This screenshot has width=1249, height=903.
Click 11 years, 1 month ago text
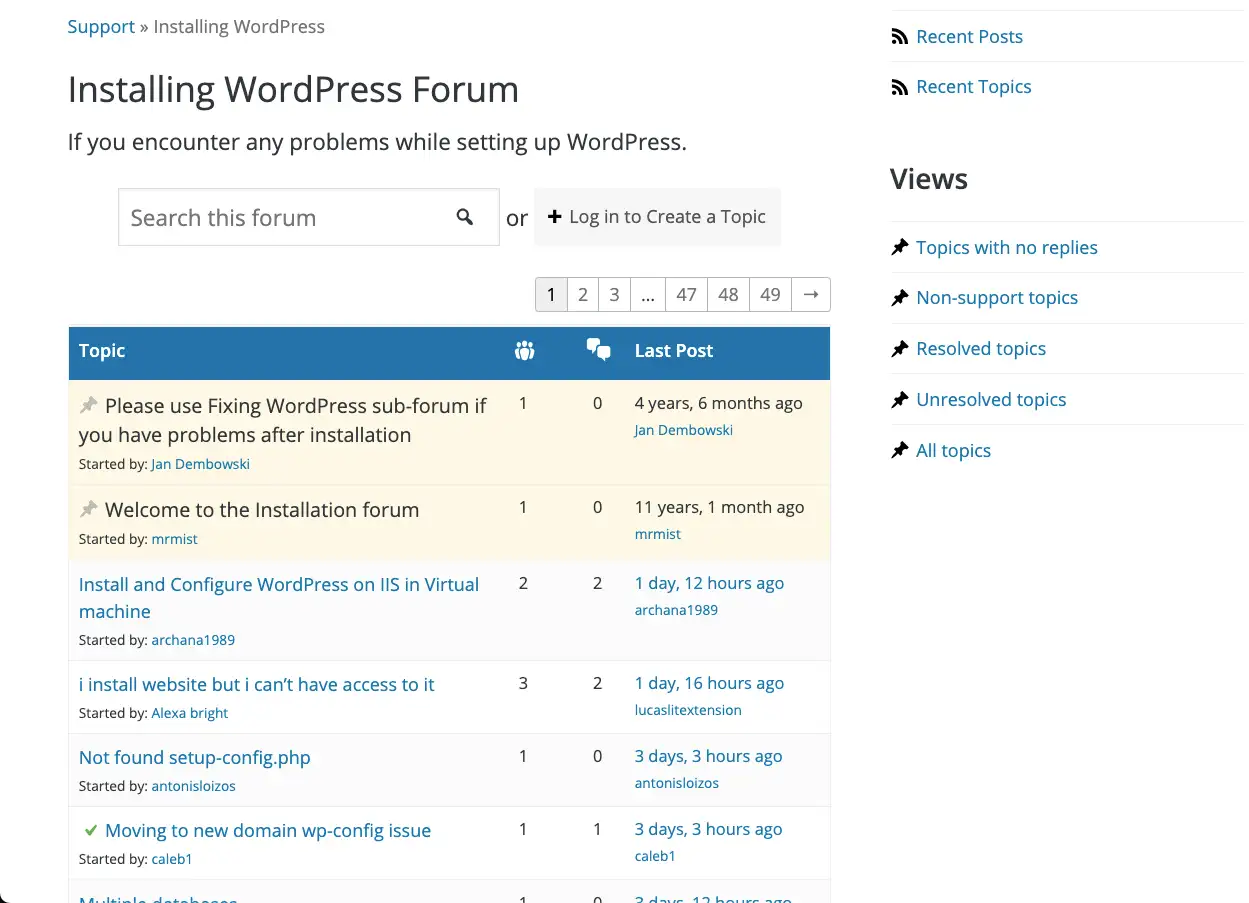[720, 507]
